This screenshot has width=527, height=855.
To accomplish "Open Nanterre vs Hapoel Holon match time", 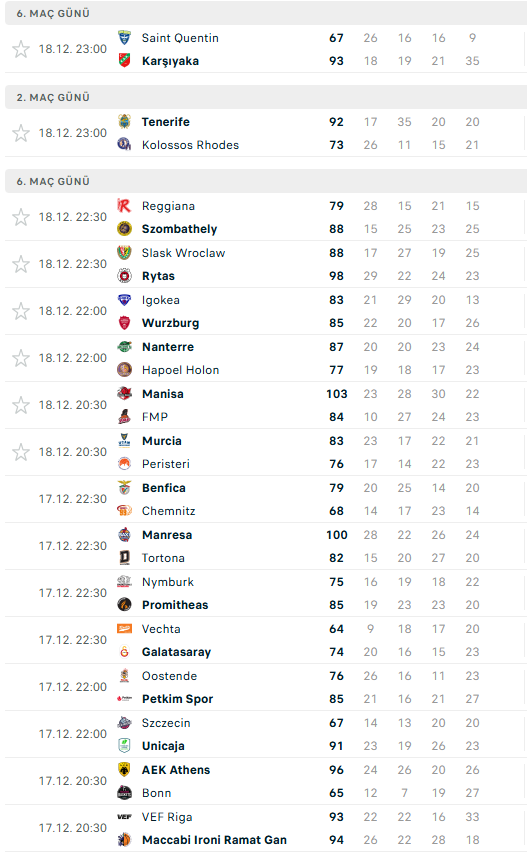I will (x=73, y=358).
